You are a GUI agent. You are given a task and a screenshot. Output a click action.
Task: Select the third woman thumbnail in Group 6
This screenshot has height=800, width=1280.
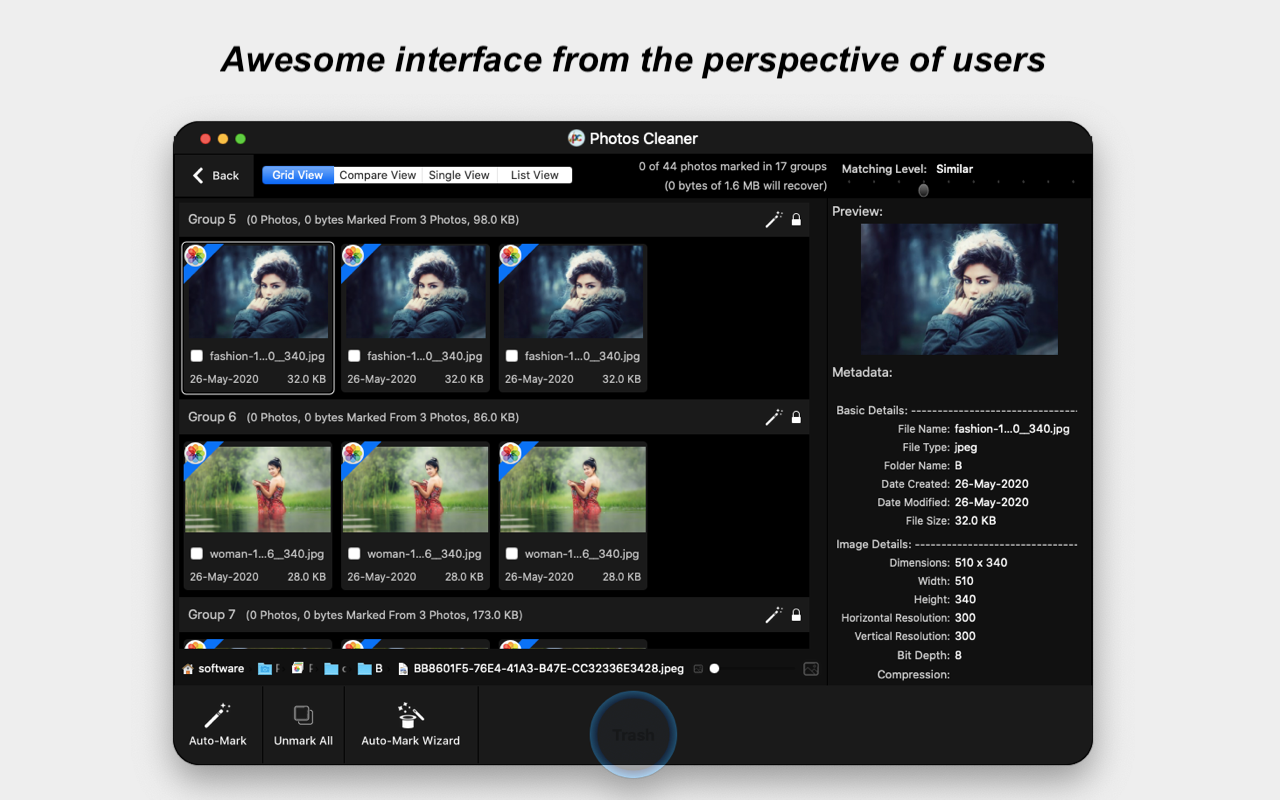point(573,490)
